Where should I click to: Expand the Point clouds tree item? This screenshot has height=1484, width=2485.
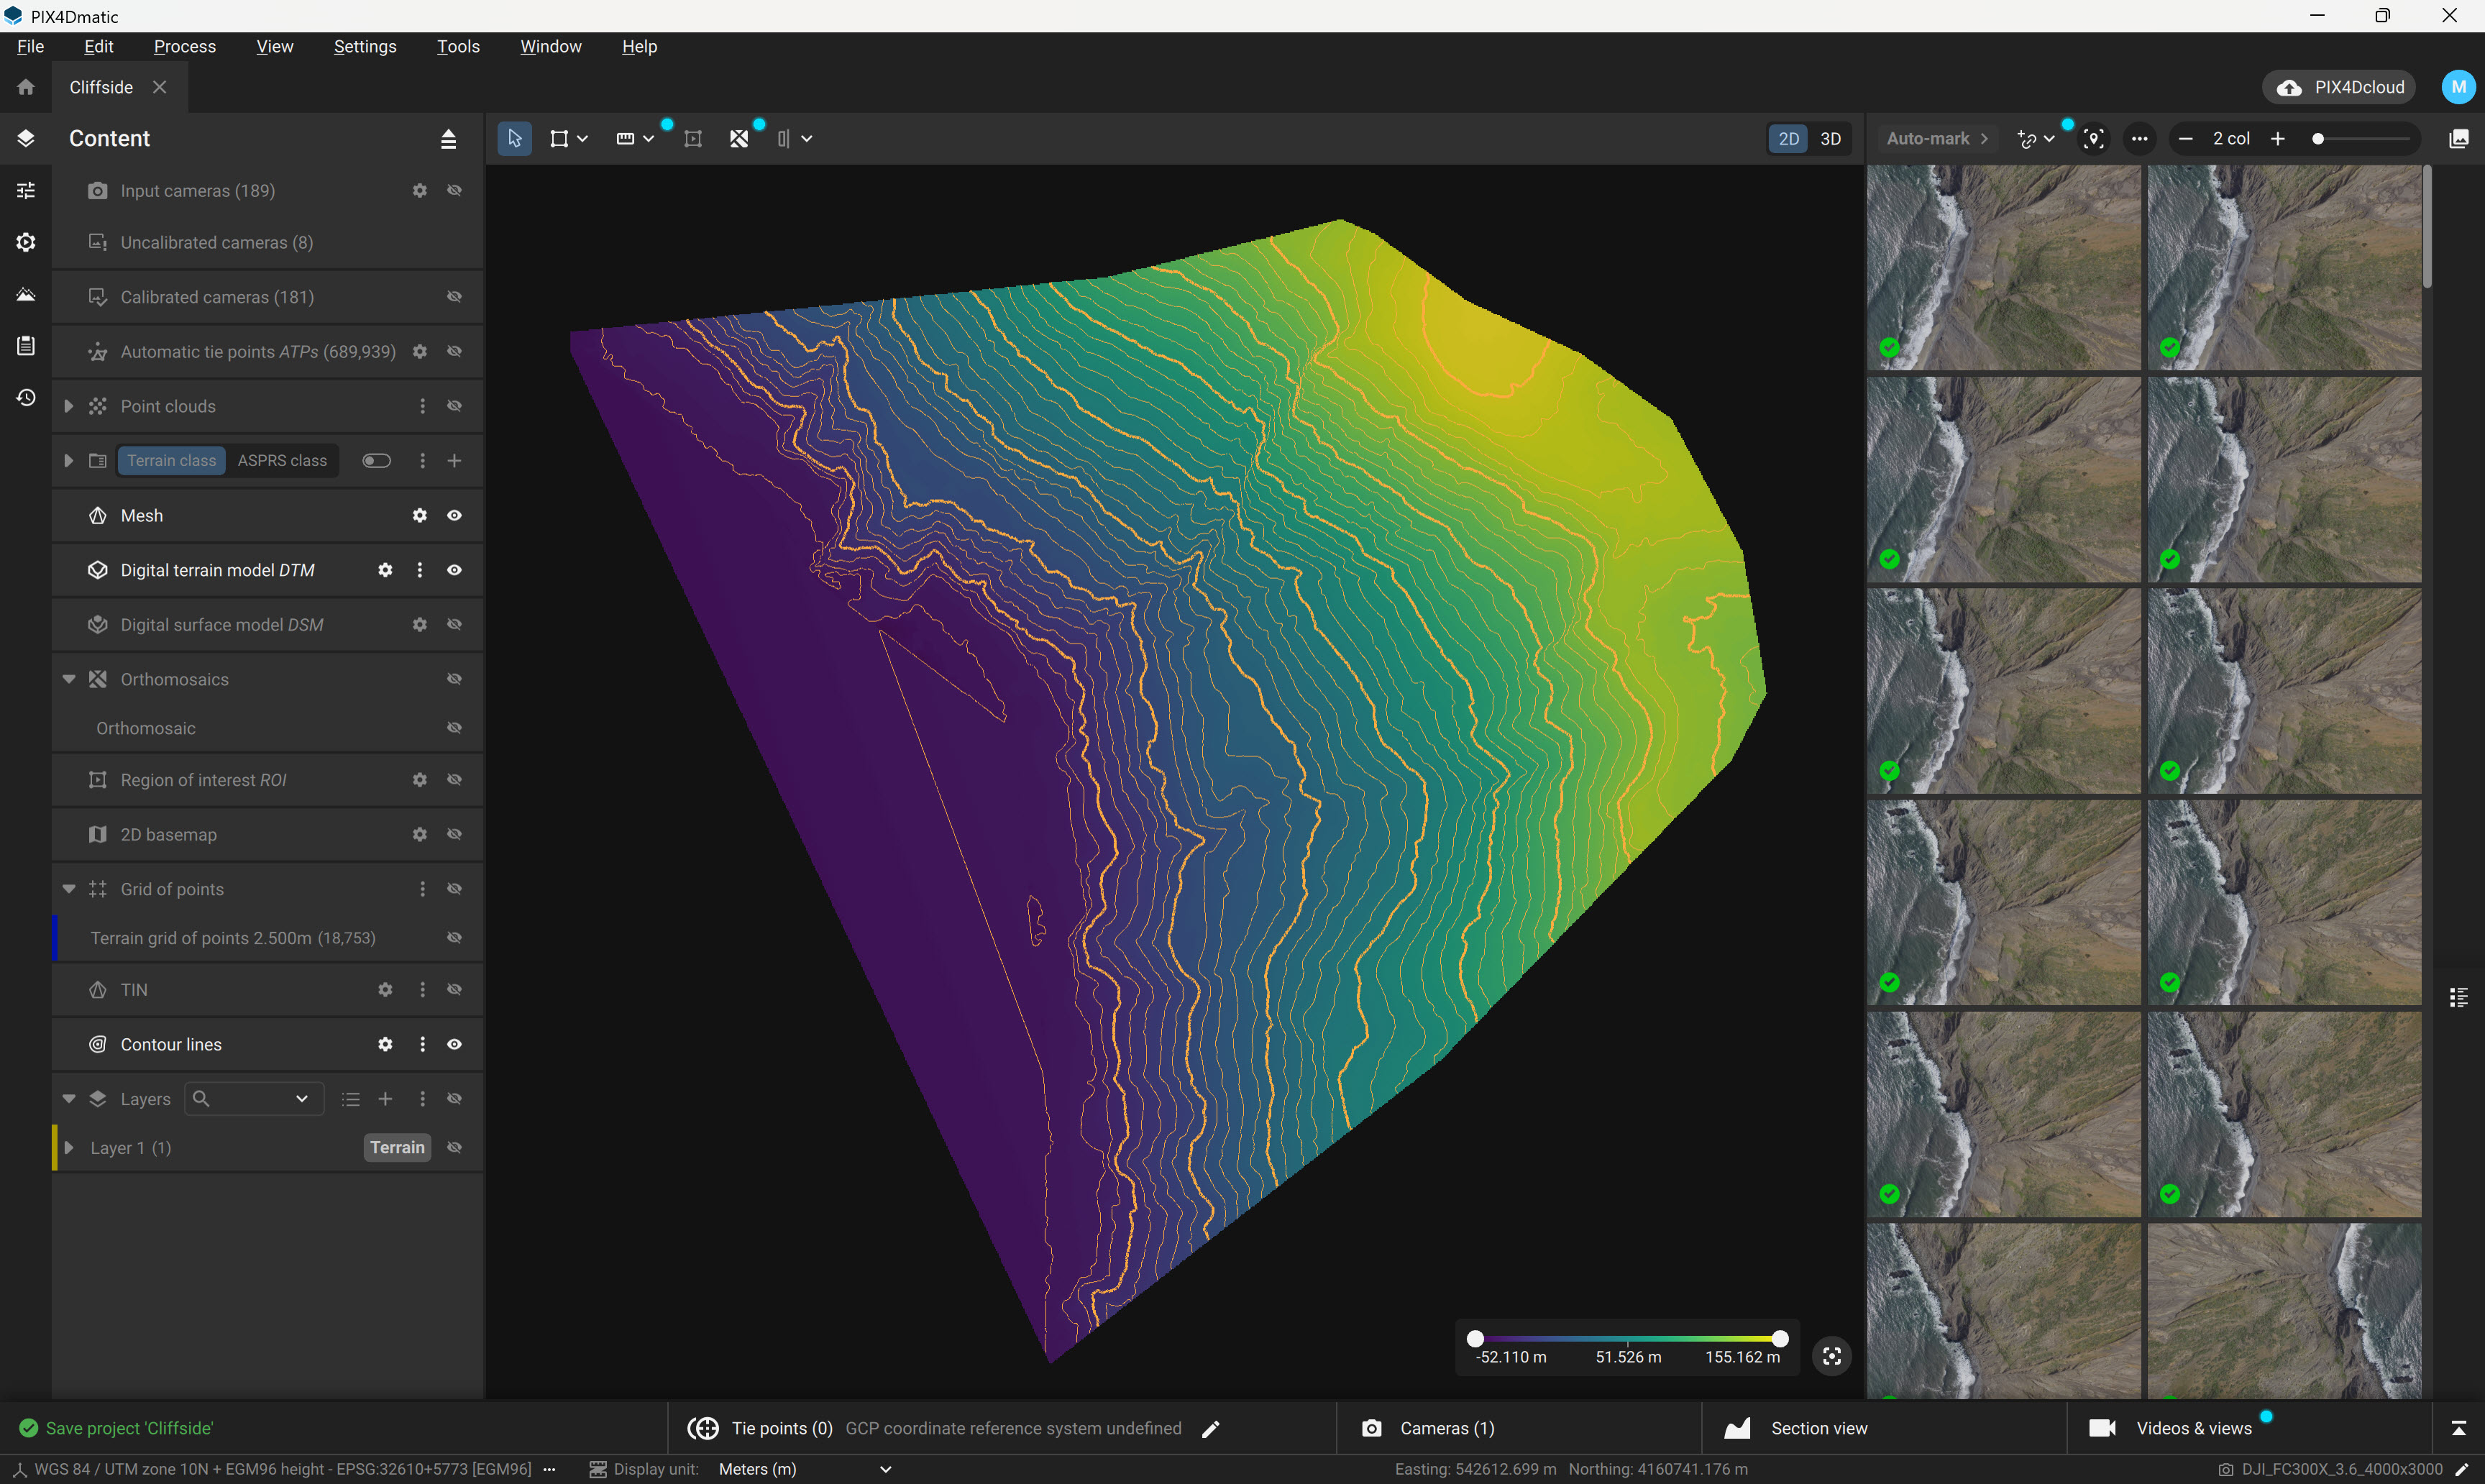point(68,406)
